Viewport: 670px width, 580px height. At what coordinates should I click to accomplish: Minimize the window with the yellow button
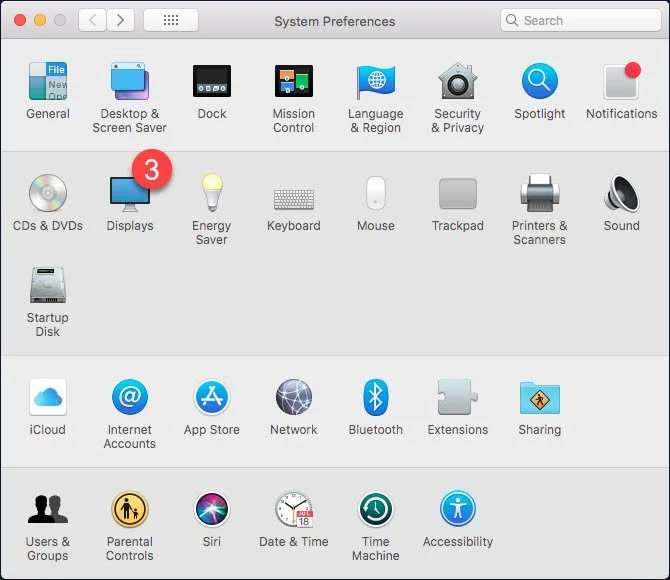point(40,20)
